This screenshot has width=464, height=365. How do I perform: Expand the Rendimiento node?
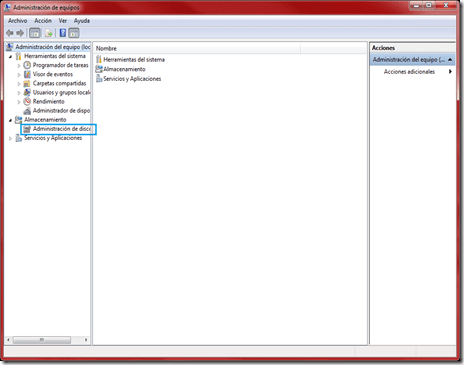coord(19,102)
